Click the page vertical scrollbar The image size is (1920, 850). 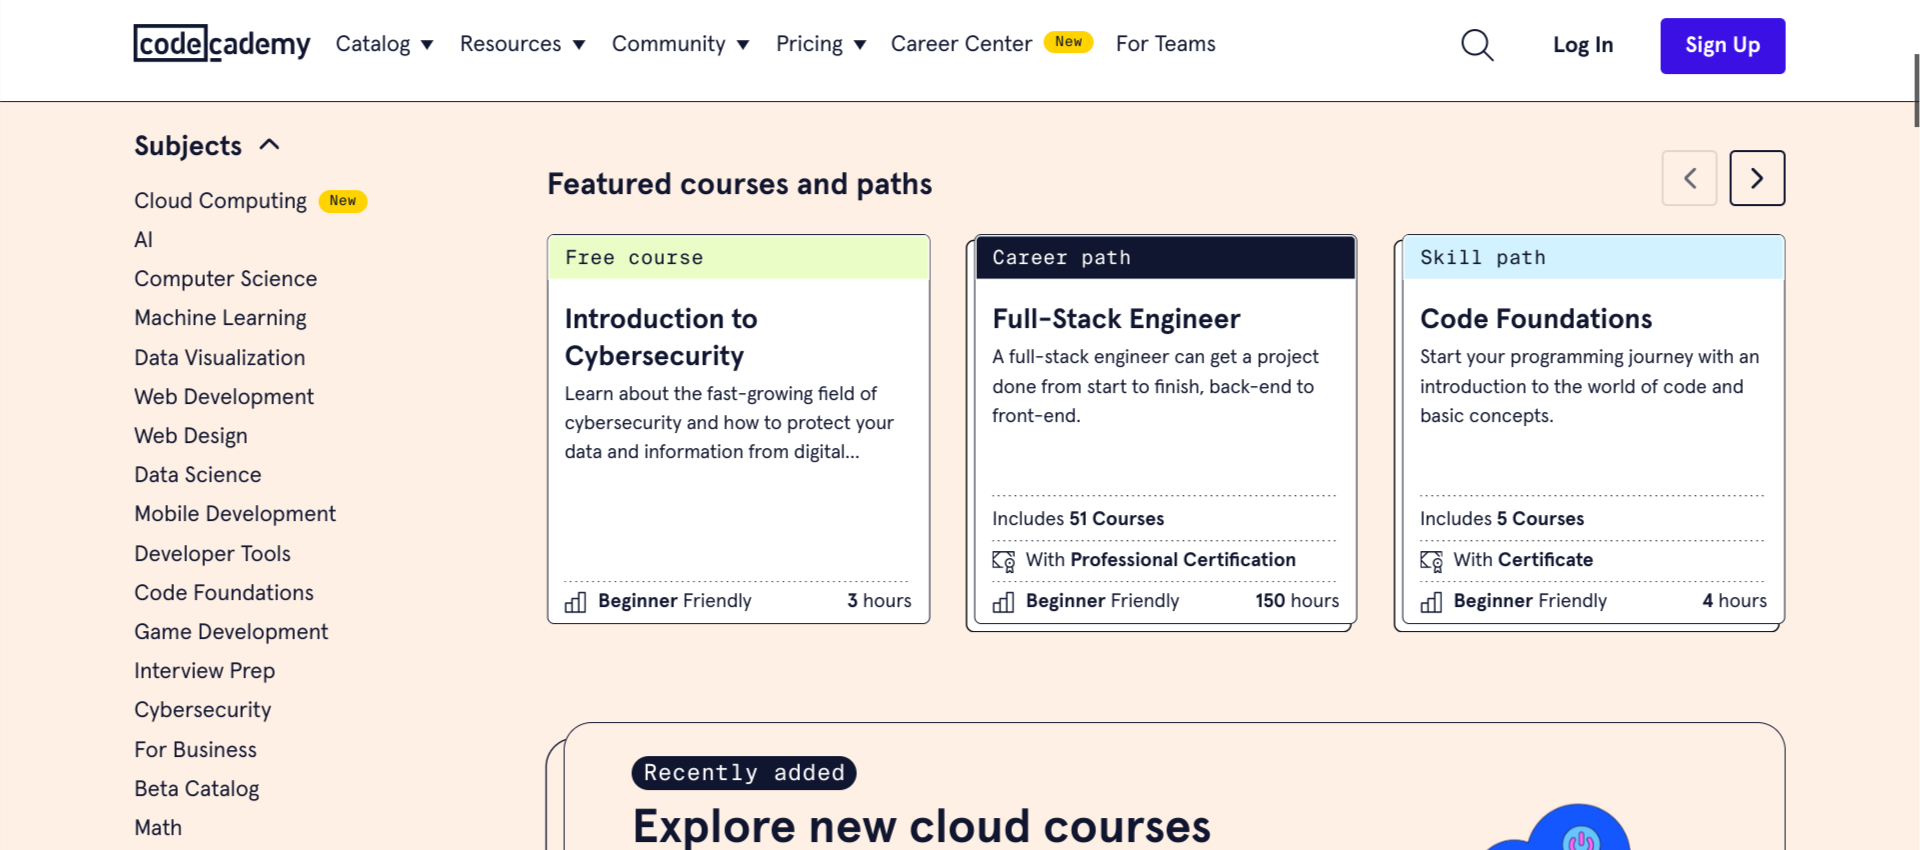[x=1915, y=90]
